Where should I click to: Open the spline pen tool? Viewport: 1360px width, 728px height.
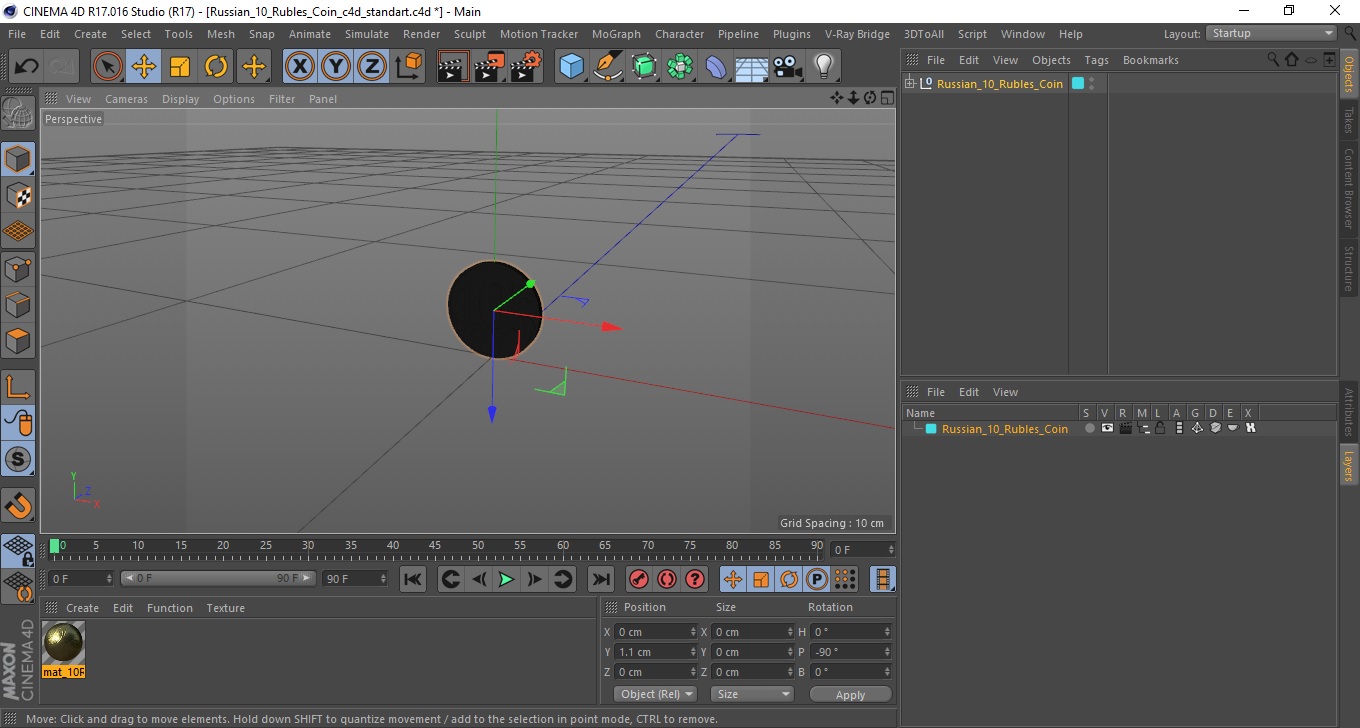[x=608, y=67]
